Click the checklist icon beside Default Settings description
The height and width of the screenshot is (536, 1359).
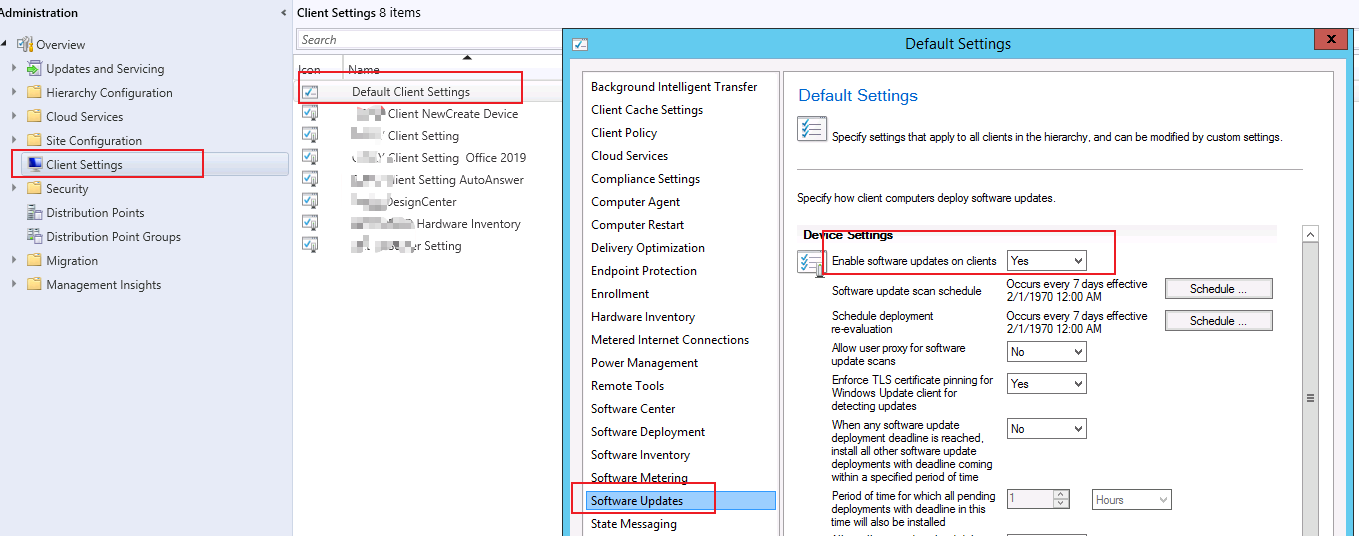811,130
